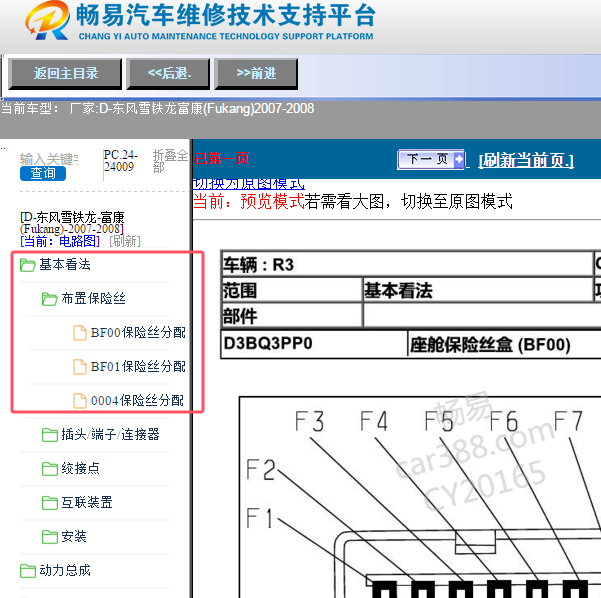601x598 pixels.
Task: Click BF00保险丝分配 document icon
Action: (x=80, y=333)
